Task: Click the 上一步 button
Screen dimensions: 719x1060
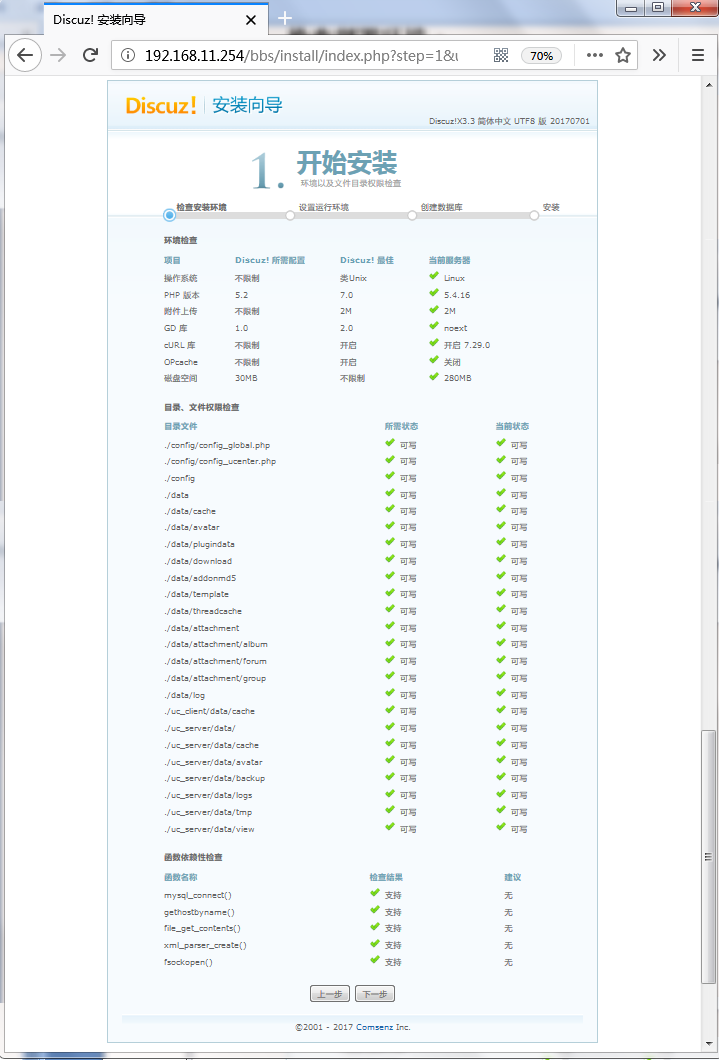Action: (x=330, y=994)
